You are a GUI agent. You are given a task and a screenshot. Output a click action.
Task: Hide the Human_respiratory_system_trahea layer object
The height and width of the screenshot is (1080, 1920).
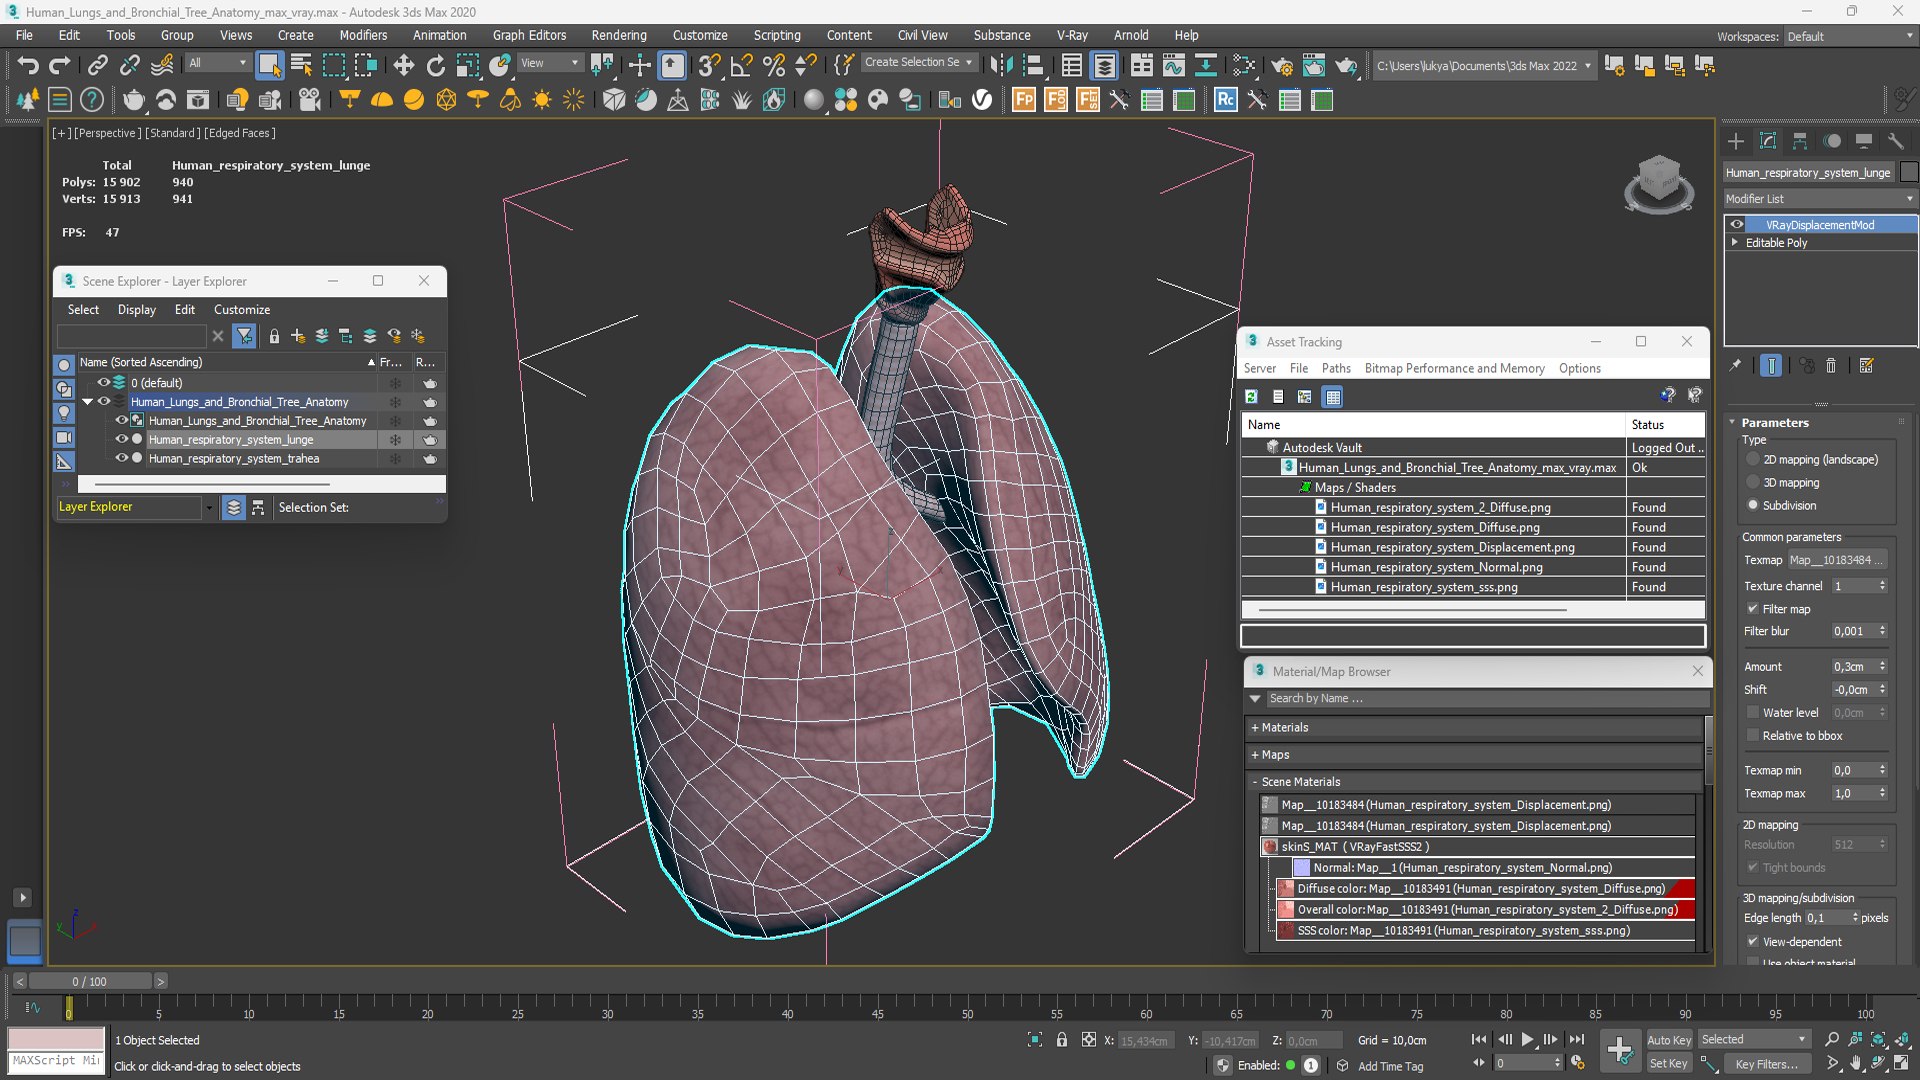click(x=121, y=459)
